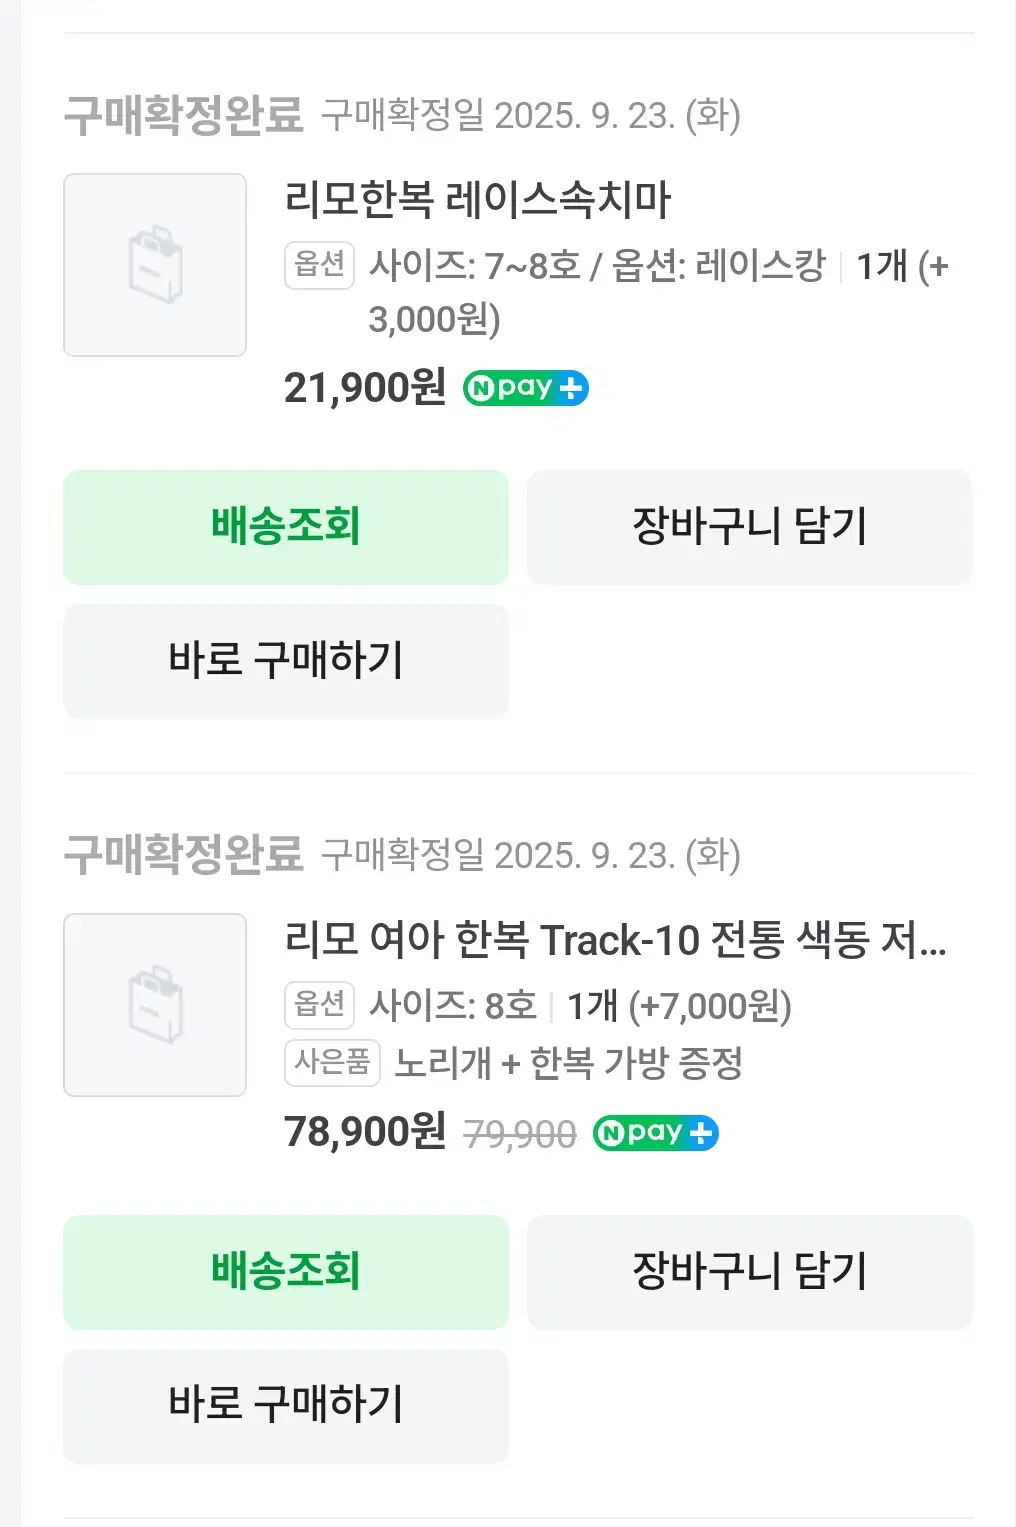The width and height of the screenshot is (1016, 1527).
Task: Tap the first 구매확정완료 status label
Action: coord(183,116)
